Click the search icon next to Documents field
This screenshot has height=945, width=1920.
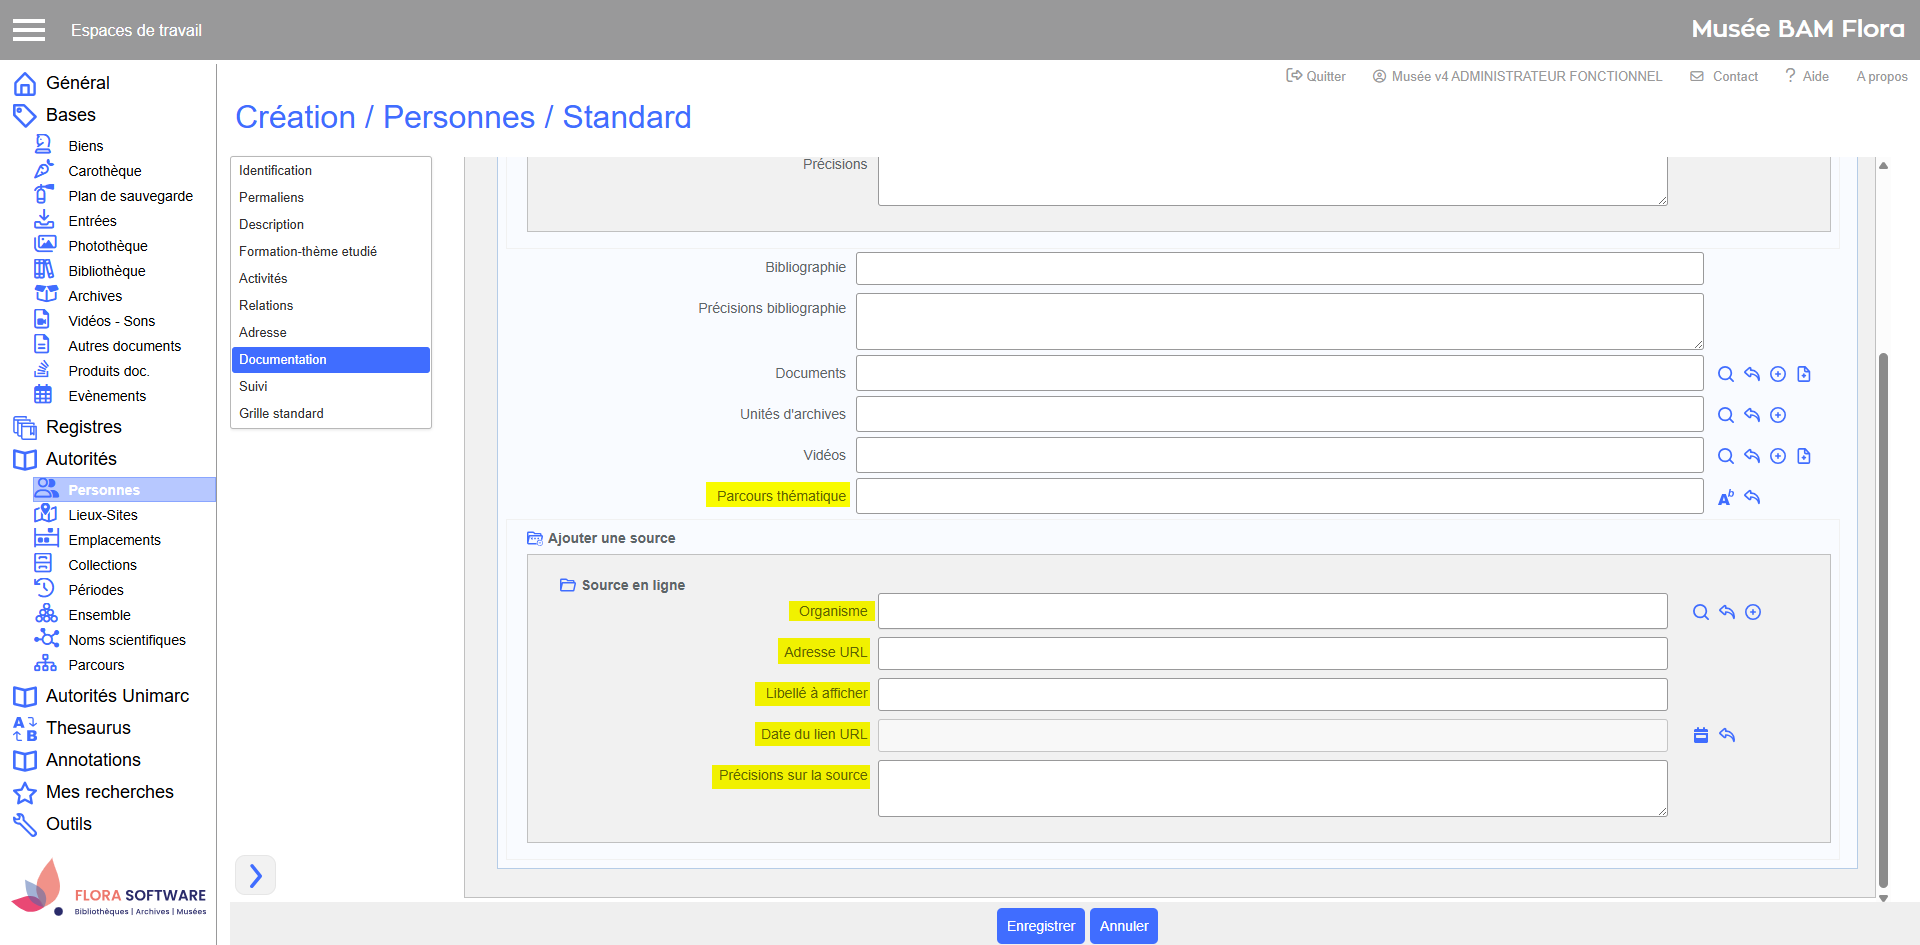click(x=1725, y=374)
